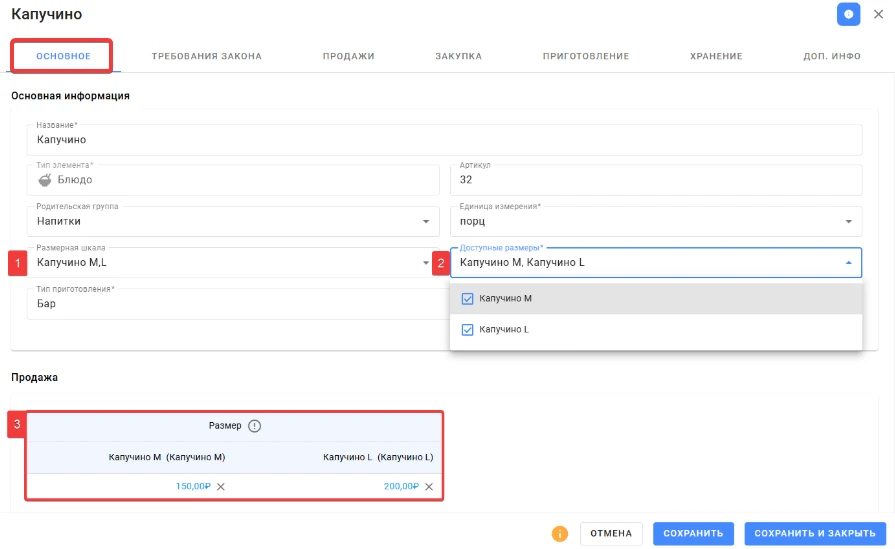The width and height of the screenshot is (895, 549).
Task: Click the Отмена button
Action: (611, 534)
